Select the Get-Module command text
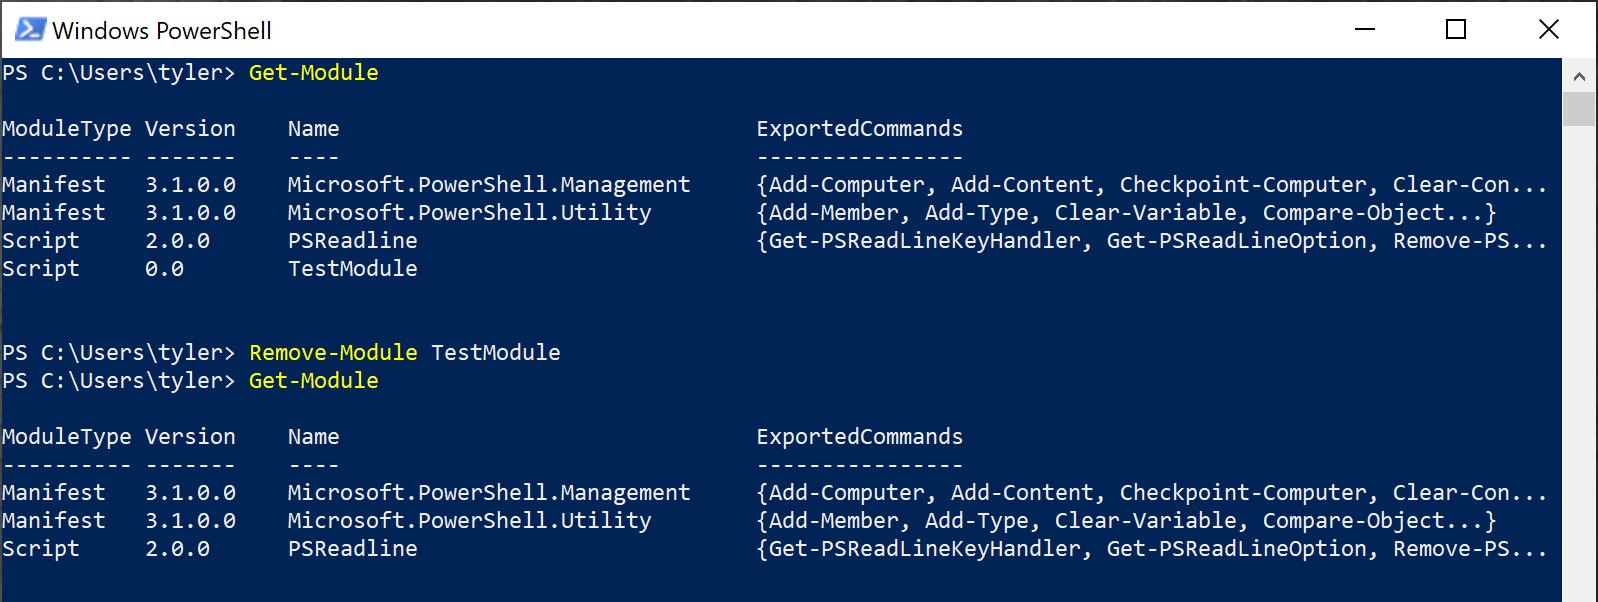This screenshot has width=1598, height=602. coord(313,72)
